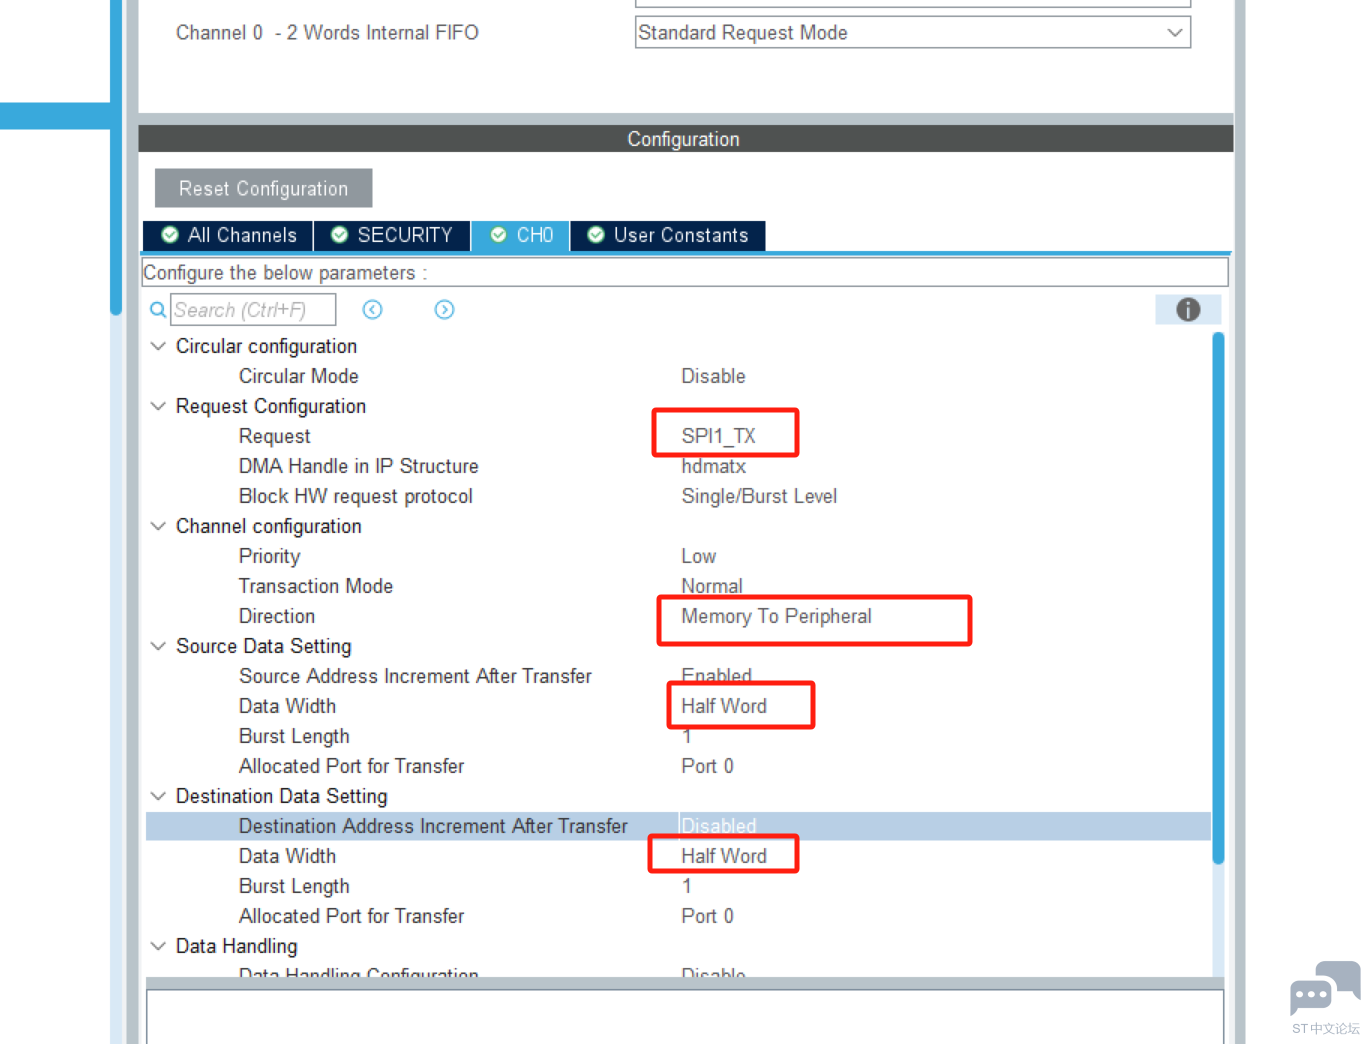Go to next search result arrow

445,310
